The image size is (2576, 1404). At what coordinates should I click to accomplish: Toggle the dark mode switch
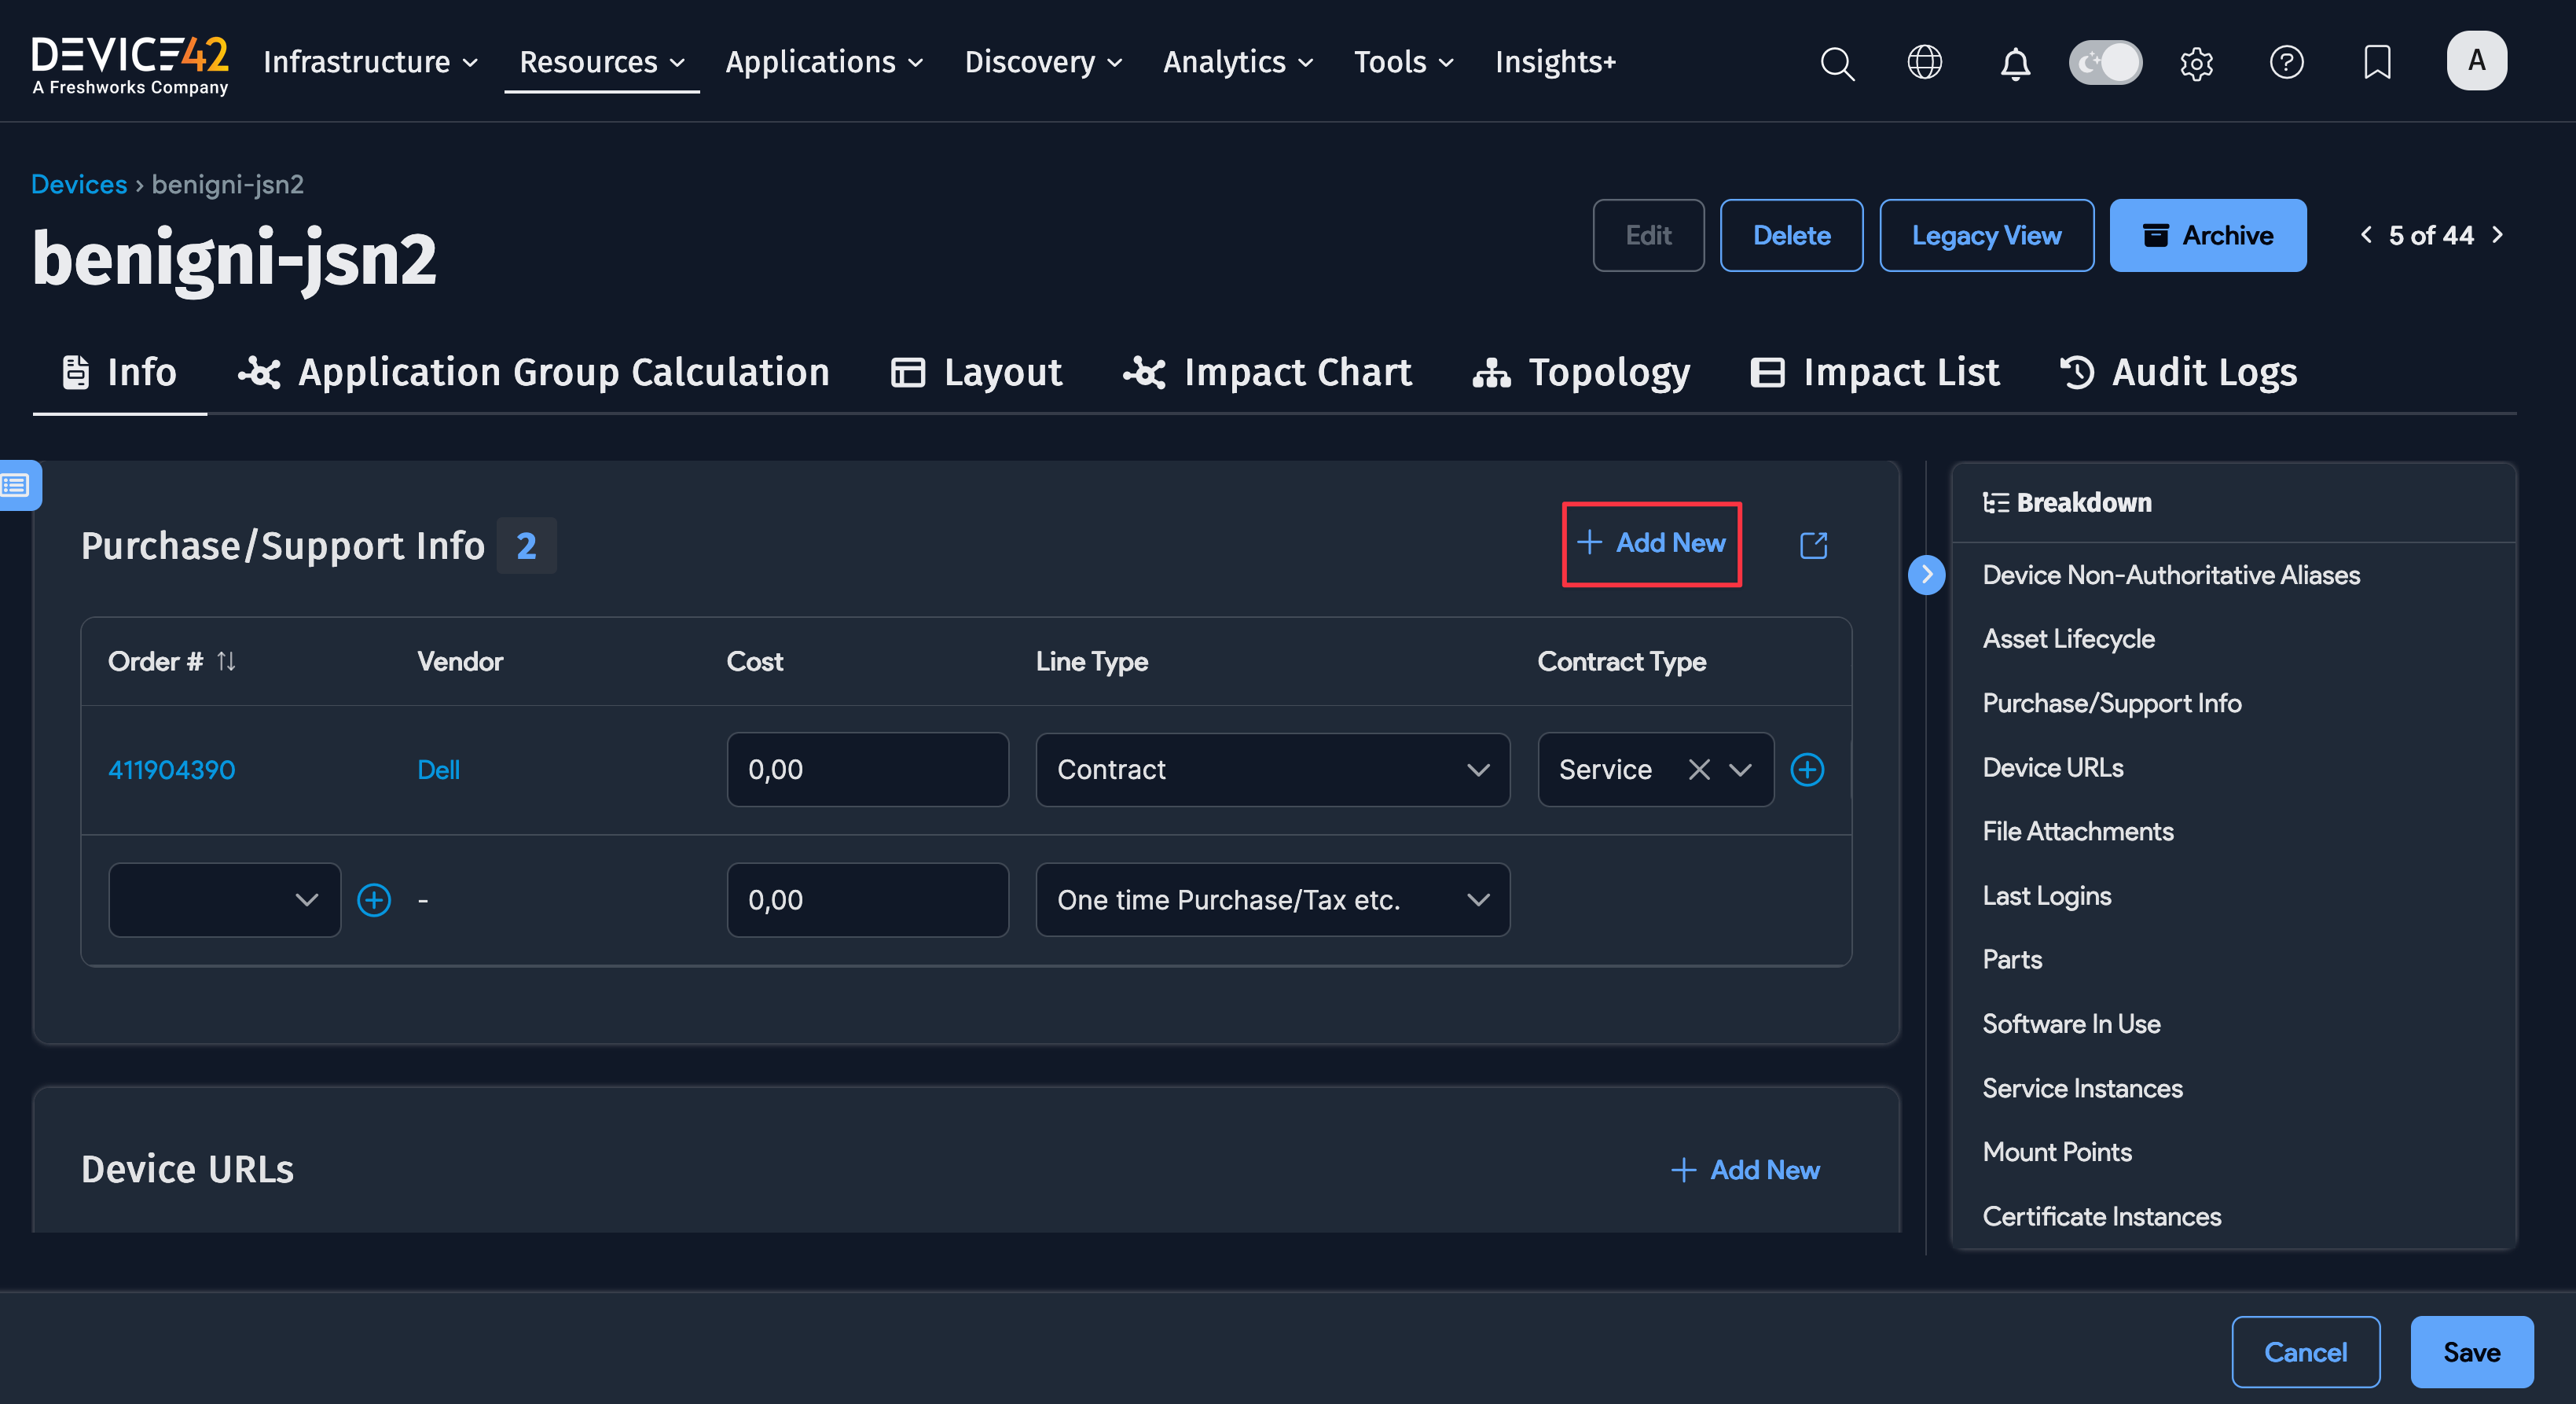pyautogui.click(x=2105, y=63)
